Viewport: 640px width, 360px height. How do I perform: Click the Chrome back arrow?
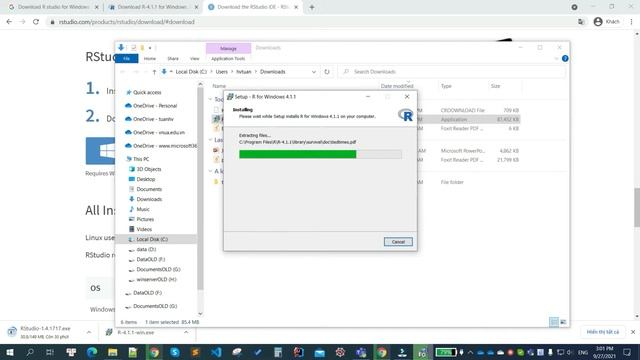[9, 22]
